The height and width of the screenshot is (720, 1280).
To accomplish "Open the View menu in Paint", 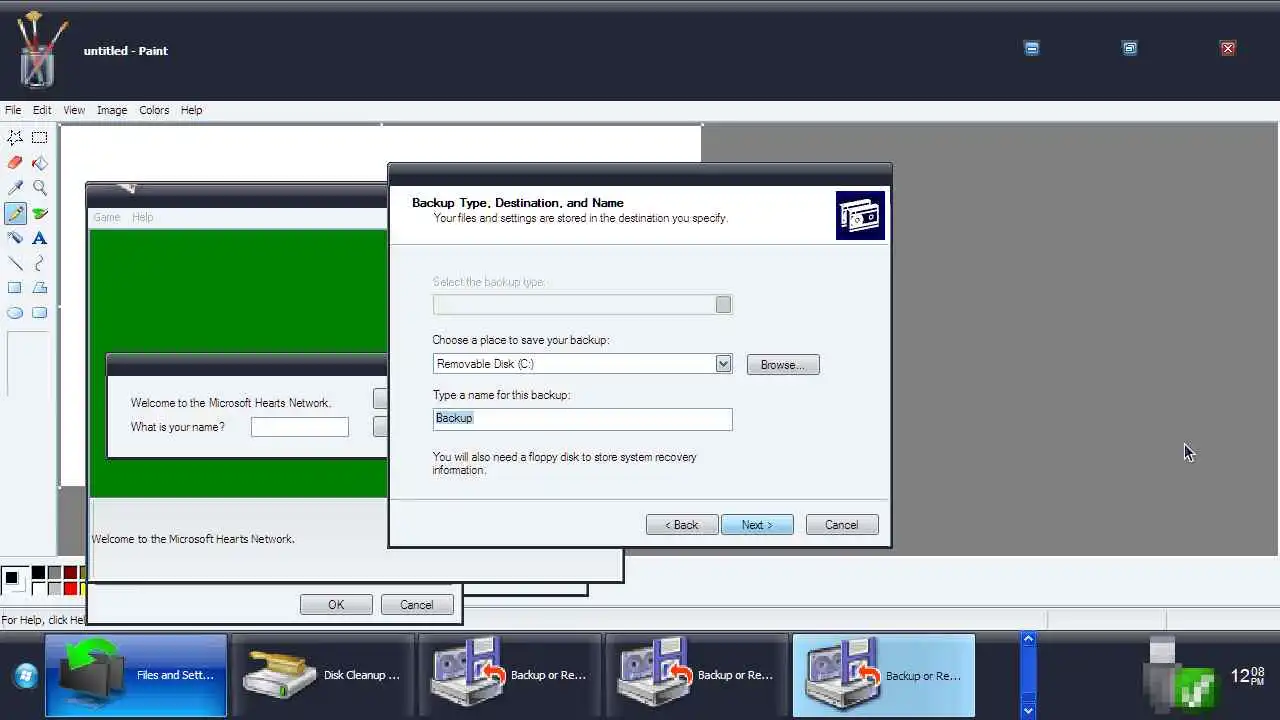I will [x=74, y=110].
